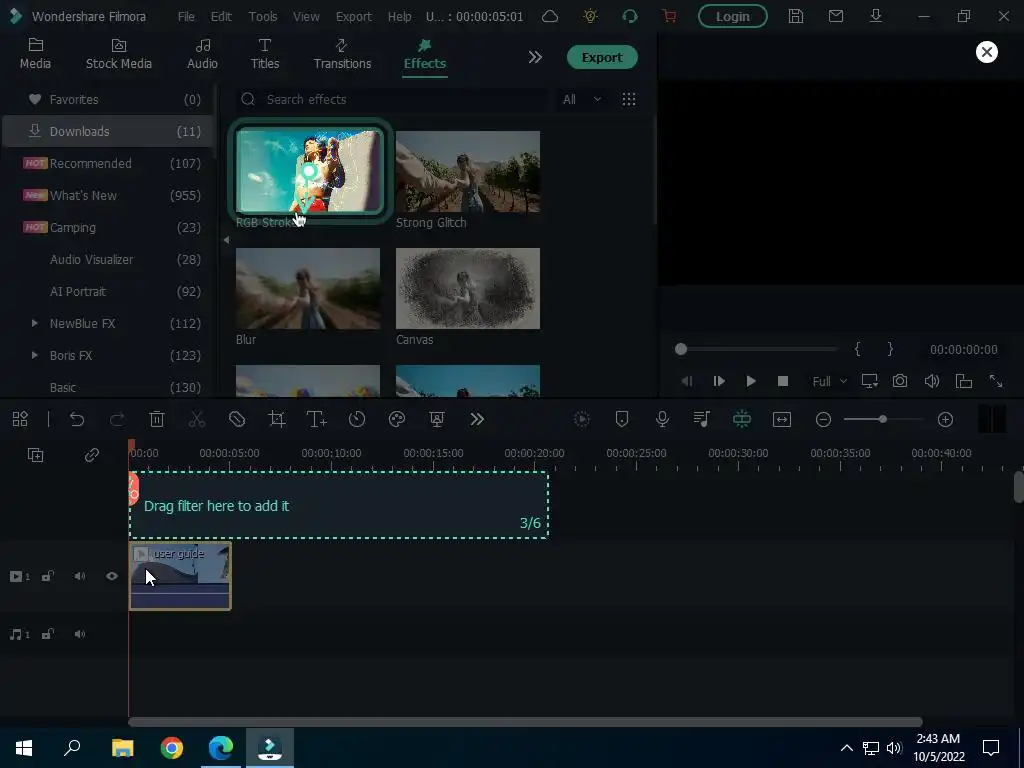Image resolution: width=1024 pixels, height=768 pixels.
Task: Open the audio mixer icon
Action: tap(702, 419)
